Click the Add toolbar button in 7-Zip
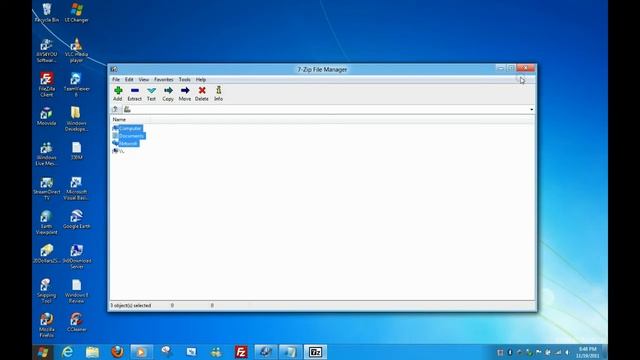The image size is (640, 360). [x=118, y=93]
